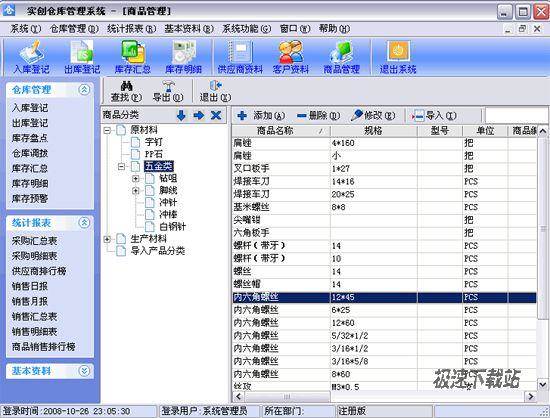Click the 退出 exit icon
Image resolution: width=550 pixels, height=418 pixels.
215,86
